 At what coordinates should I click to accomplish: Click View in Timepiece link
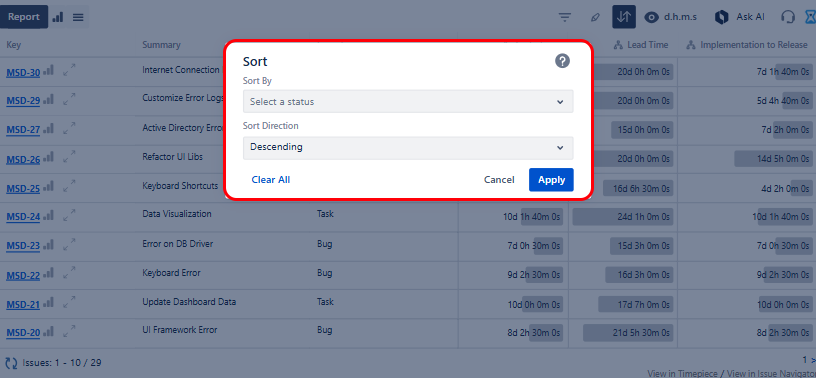[682, 374]
